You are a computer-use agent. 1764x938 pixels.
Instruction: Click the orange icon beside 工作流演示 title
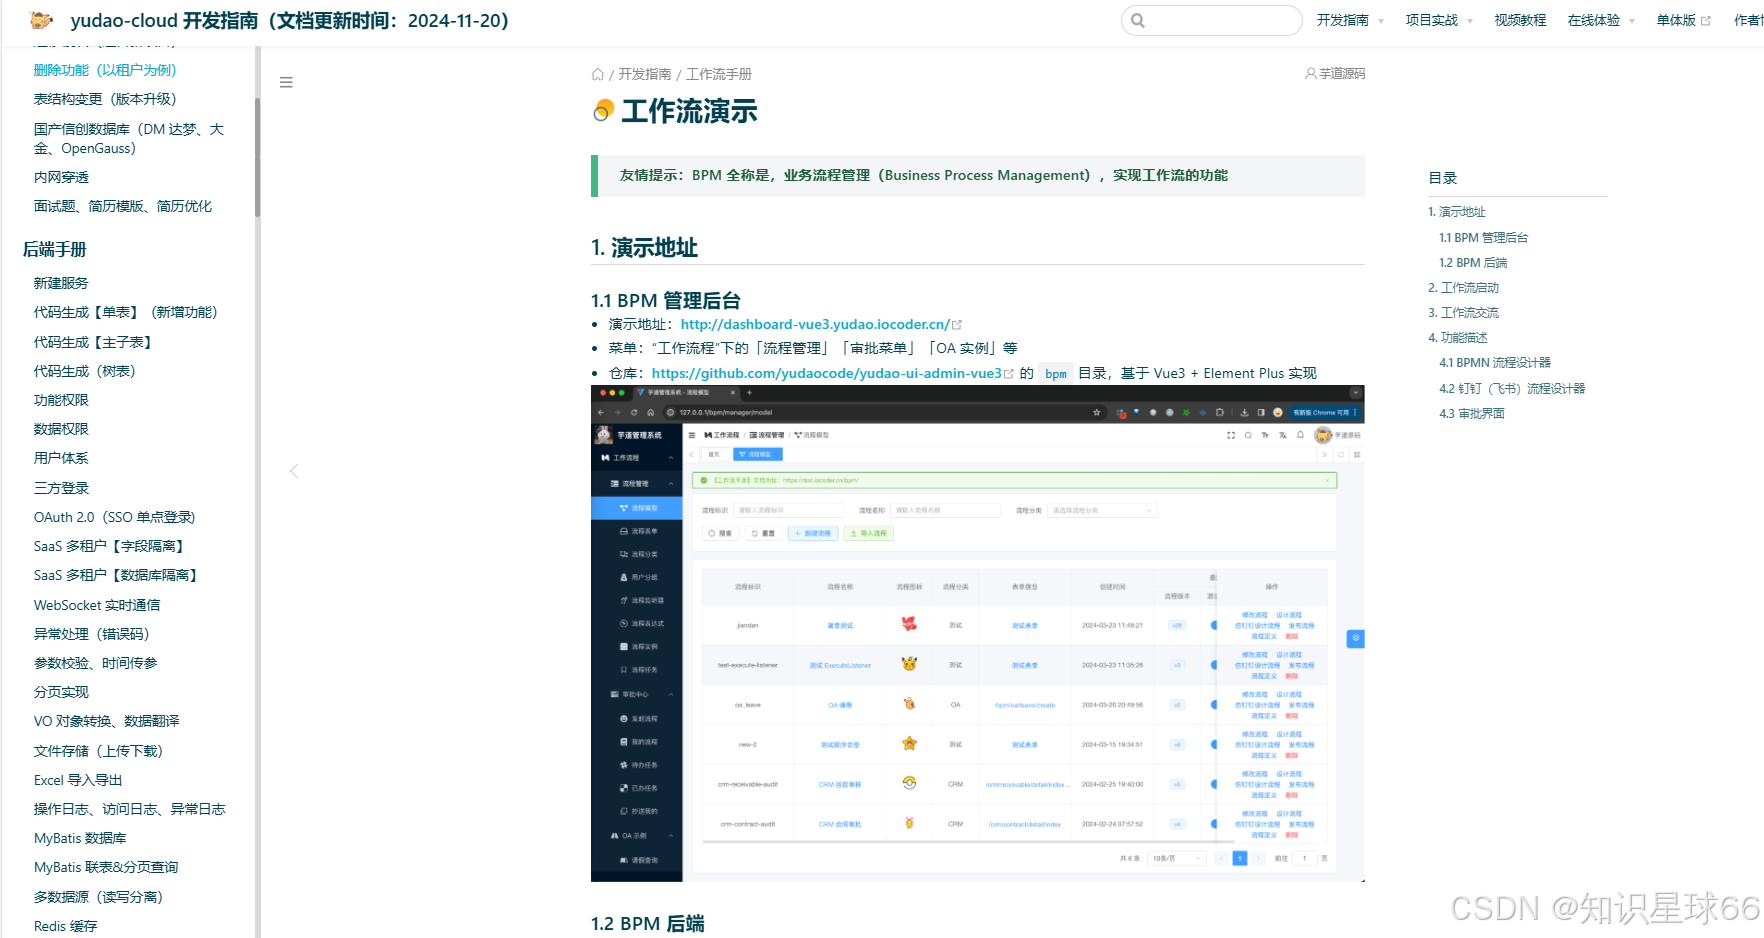click(603, 111)
